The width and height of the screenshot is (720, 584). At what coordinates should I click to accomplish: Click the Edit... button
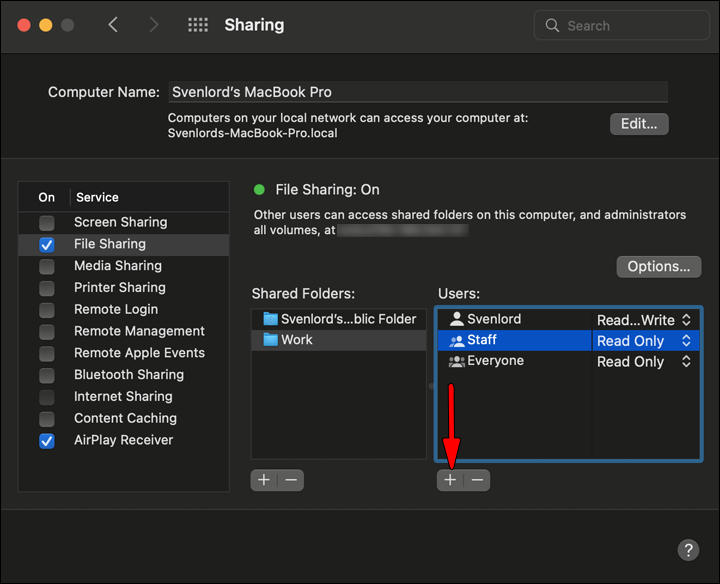coord(639,124)
